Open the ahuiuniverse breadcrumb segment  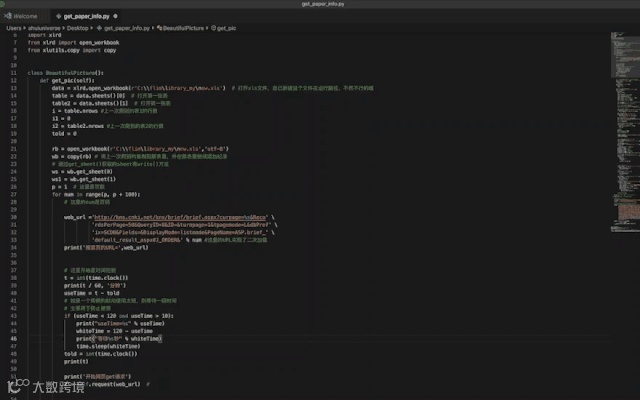[44, 28]
